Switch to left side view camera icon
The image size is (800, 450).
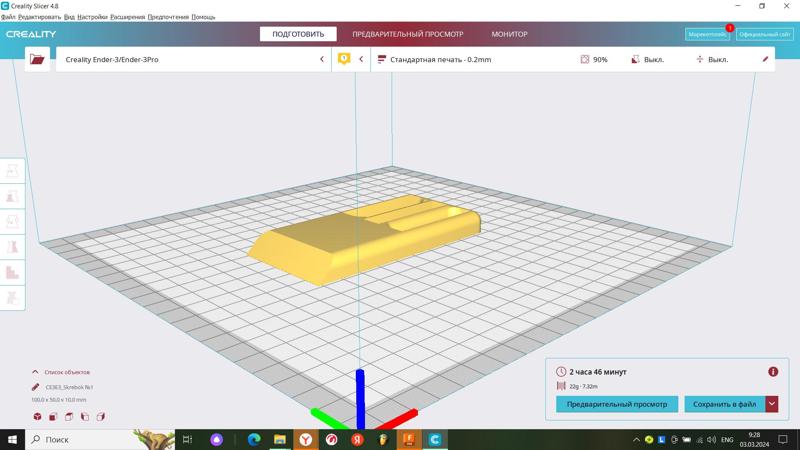click(x=85, y=416)
